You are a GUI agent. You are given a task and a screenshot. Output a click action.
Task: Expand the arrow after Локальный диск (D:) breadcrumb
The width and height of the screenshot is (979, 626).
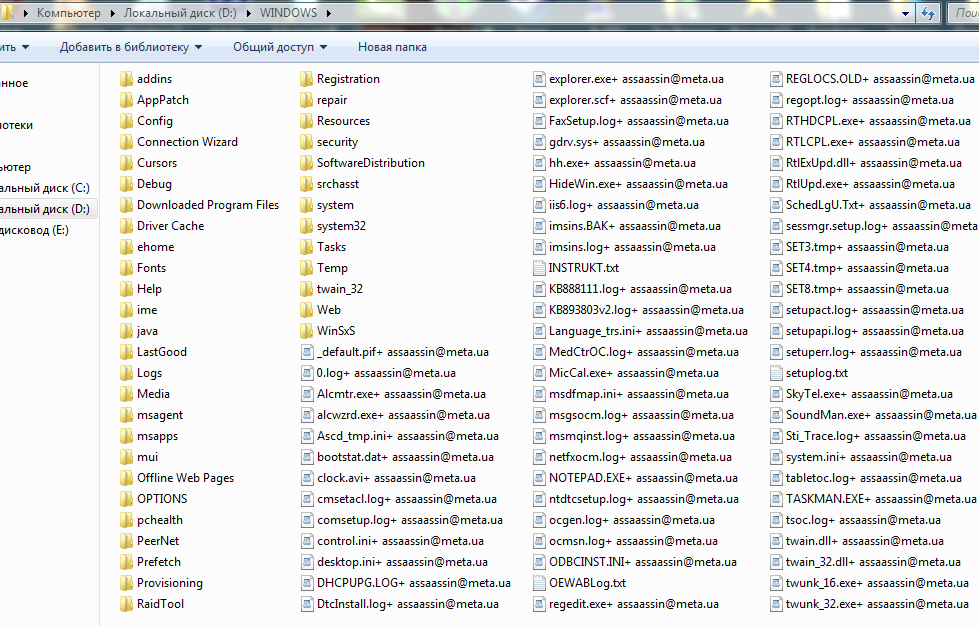pos(248,13)
